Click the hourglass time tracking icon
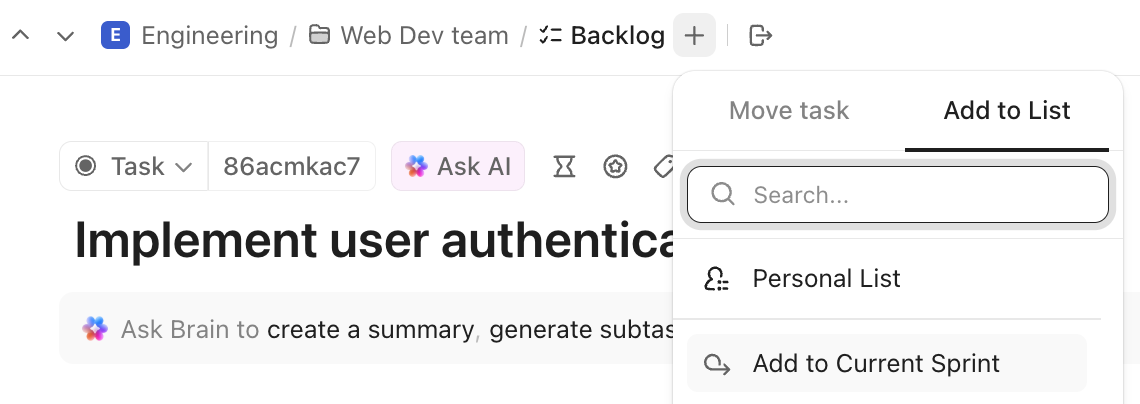The width and height of the screenshot is (1140, 404). [x=565, y=167]
